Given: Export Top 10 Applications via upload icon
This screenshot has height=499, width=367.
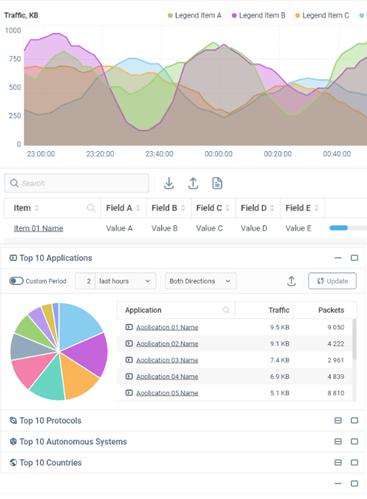Looking at the screenshot, I should pyautogui.click(x=291, y=281).
